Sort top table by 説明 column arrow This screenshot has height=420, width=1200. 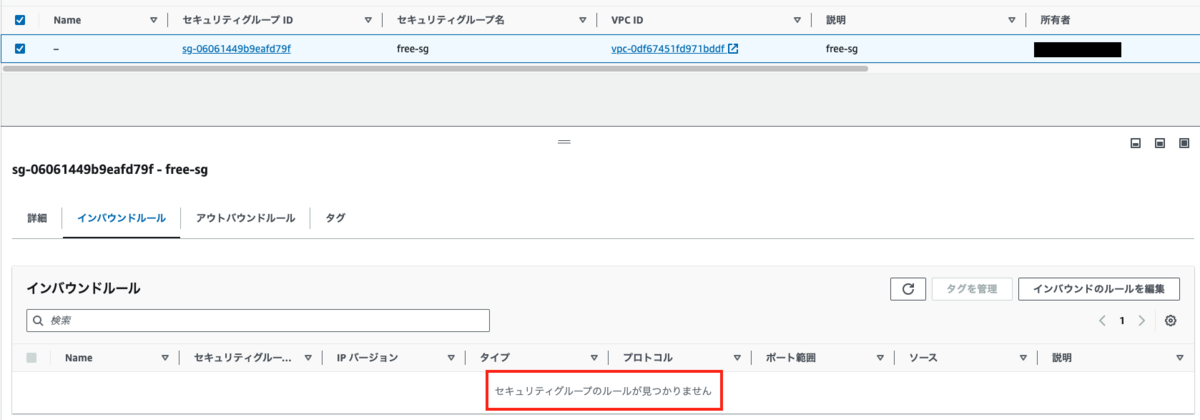click(x=1013, y=19)
